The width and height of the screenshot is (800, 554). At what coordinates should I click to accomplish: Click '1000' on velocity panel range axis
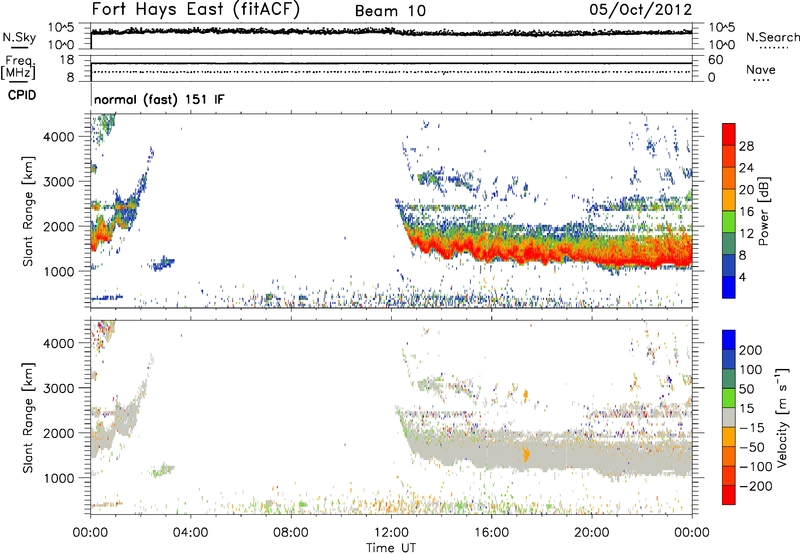point(58,478)
